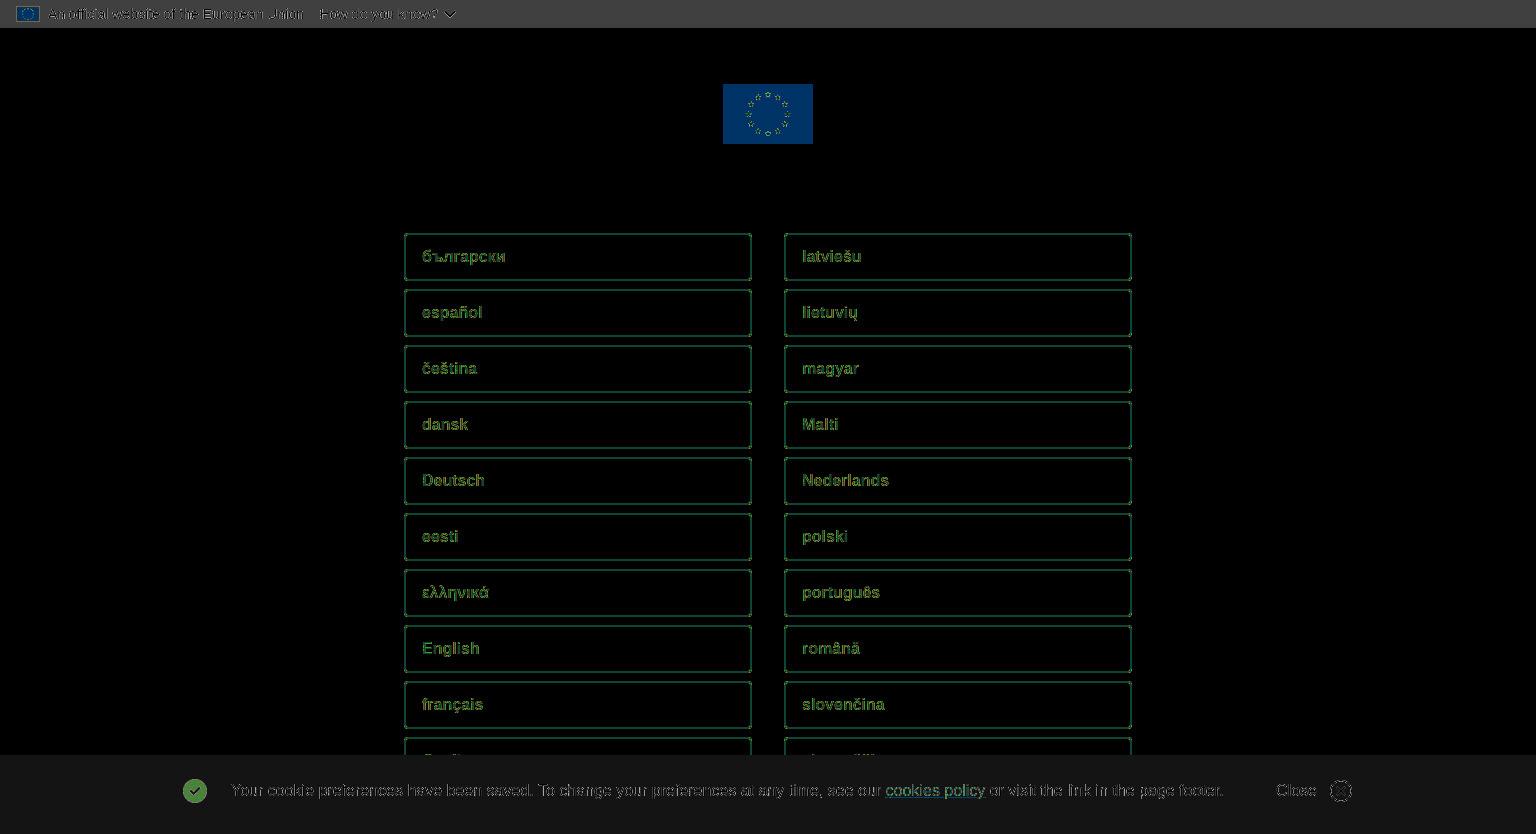Image resolution: width=1536 pixels, height=834 pixels.
Task: Select español language
Action: coord(578,313)
